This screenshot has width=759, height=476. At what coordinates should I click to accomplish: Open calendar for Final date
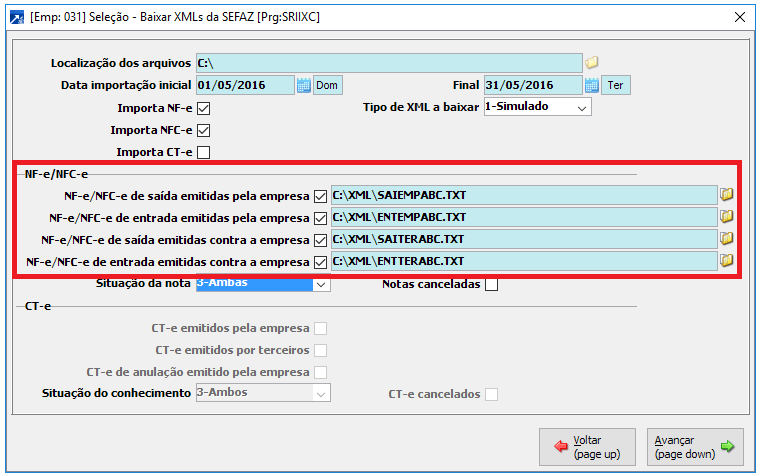click(592, 85)
